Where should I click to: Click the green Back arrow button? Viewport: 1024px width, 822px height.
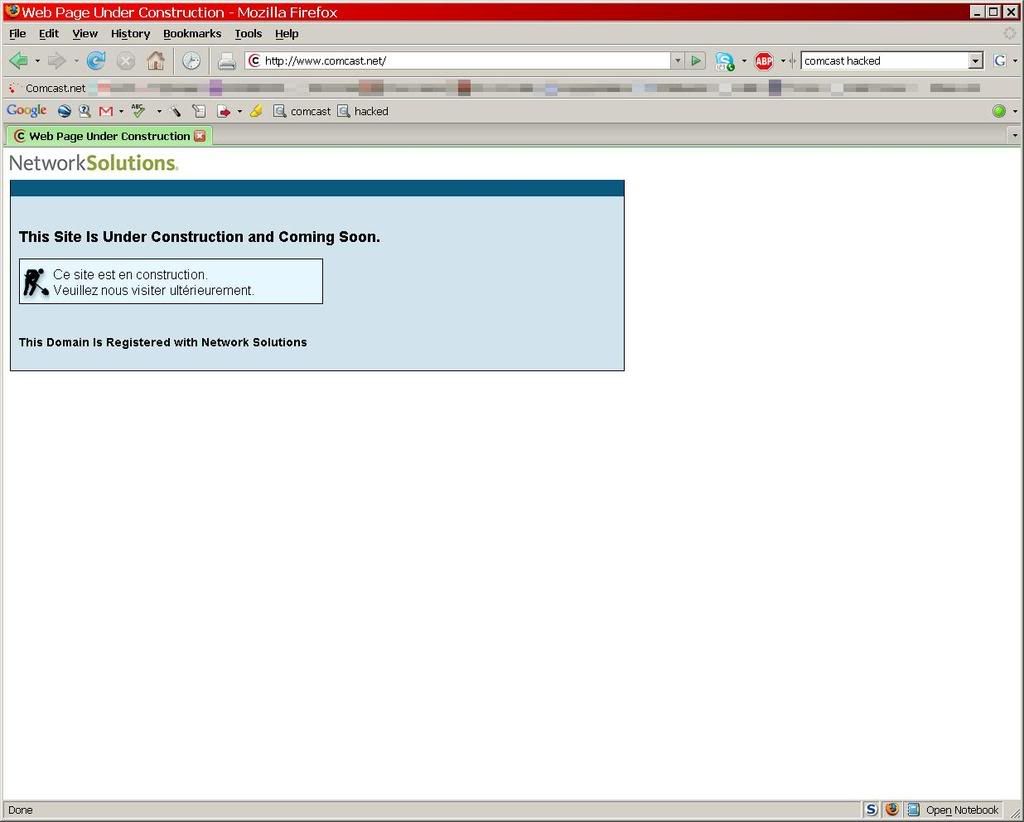pyautogui.click(x=18, y=61)
